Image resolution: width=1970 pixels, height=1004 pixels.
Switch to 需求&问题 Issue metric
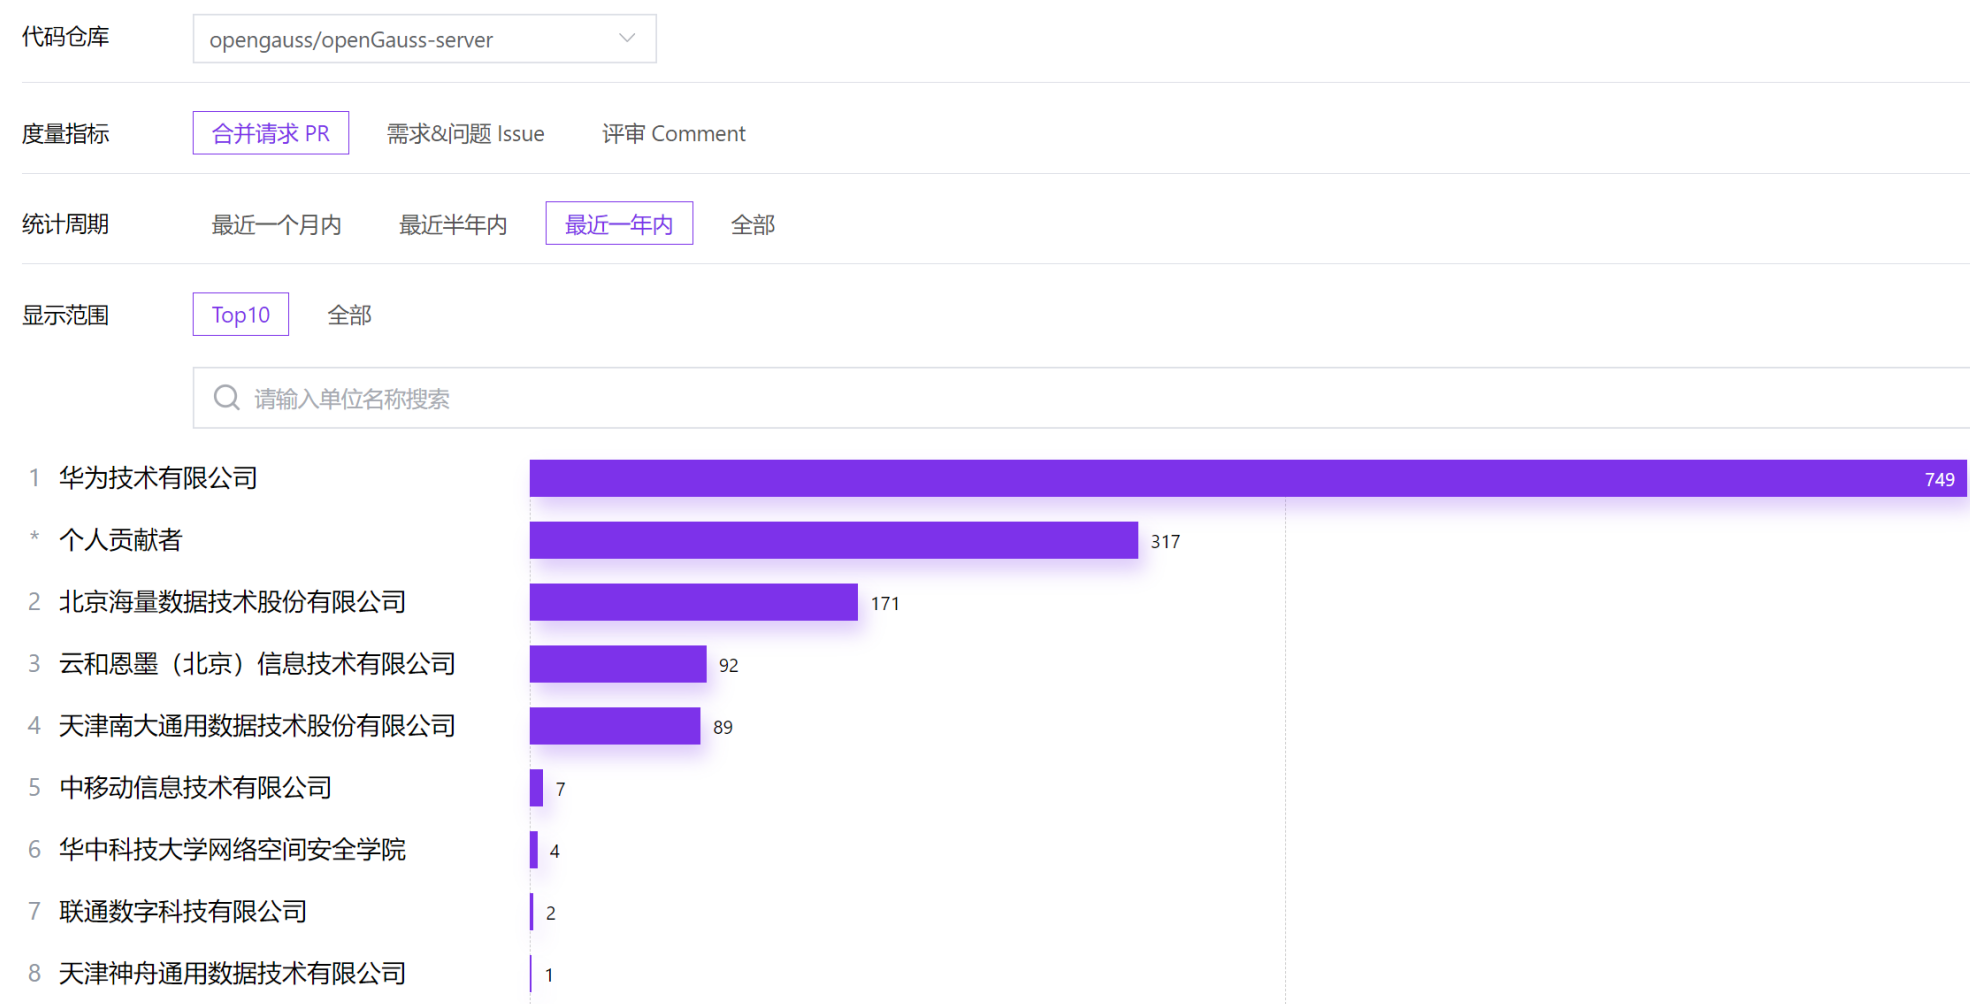tap(465, 133)
